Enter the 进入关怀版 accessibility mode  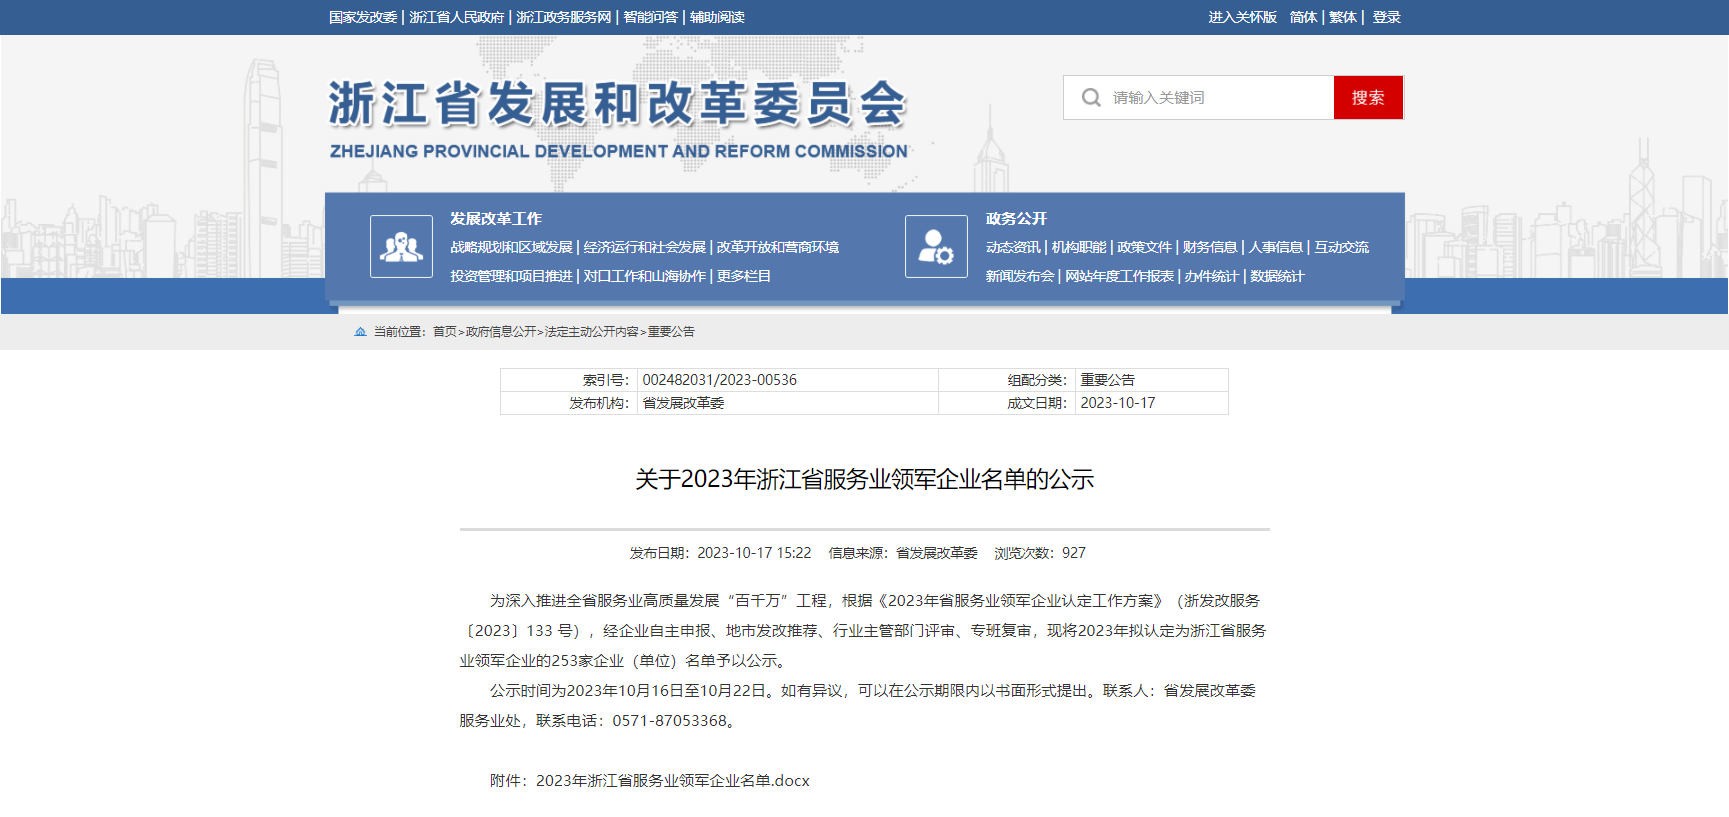(x=1242, y=17)
